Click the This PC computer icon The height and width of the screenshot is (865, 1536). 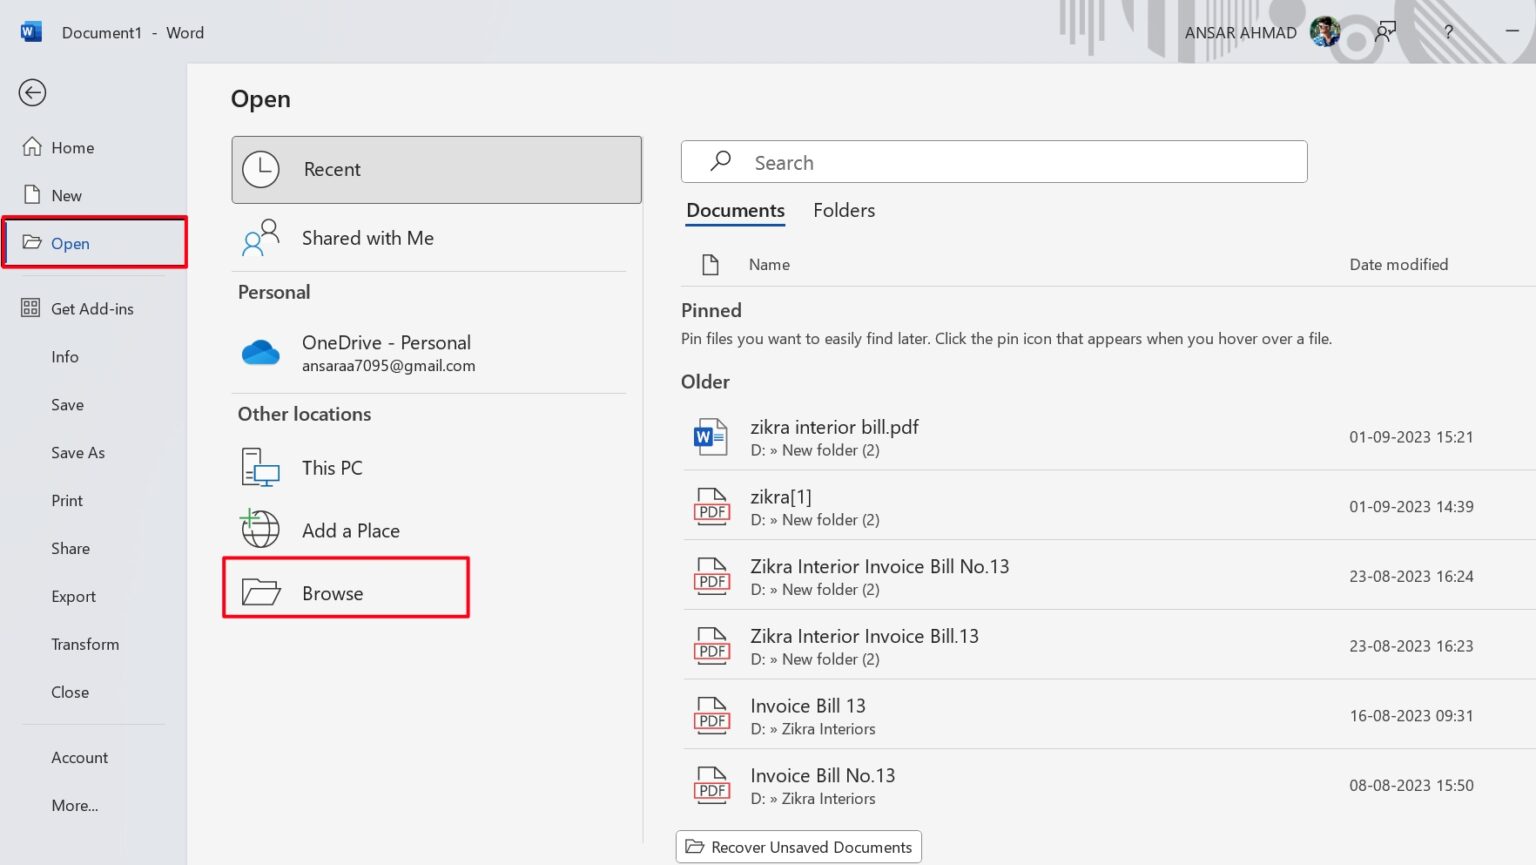tap(260, 468)
